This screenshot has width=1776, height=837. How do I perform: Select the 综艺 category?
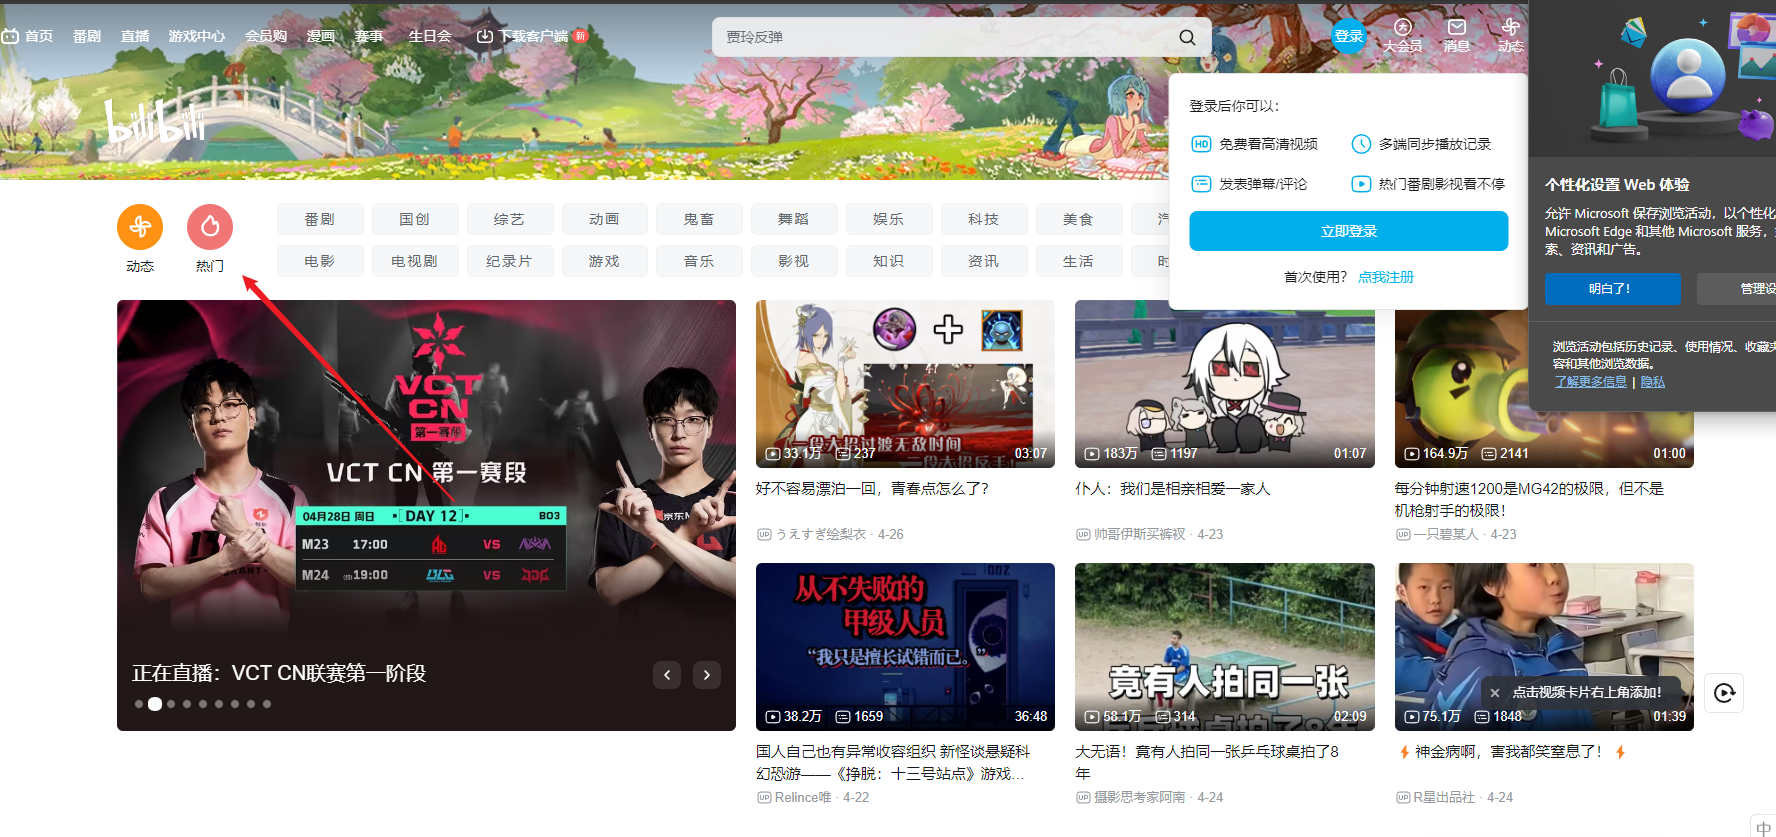coord(509,219)
